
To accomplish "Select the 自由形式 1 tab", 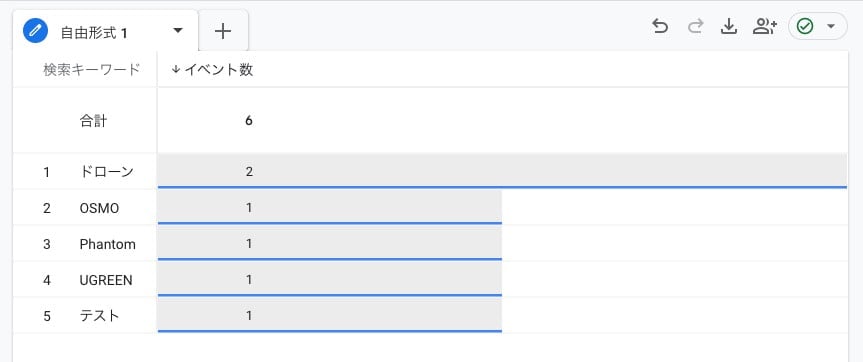I will [94, 33].
